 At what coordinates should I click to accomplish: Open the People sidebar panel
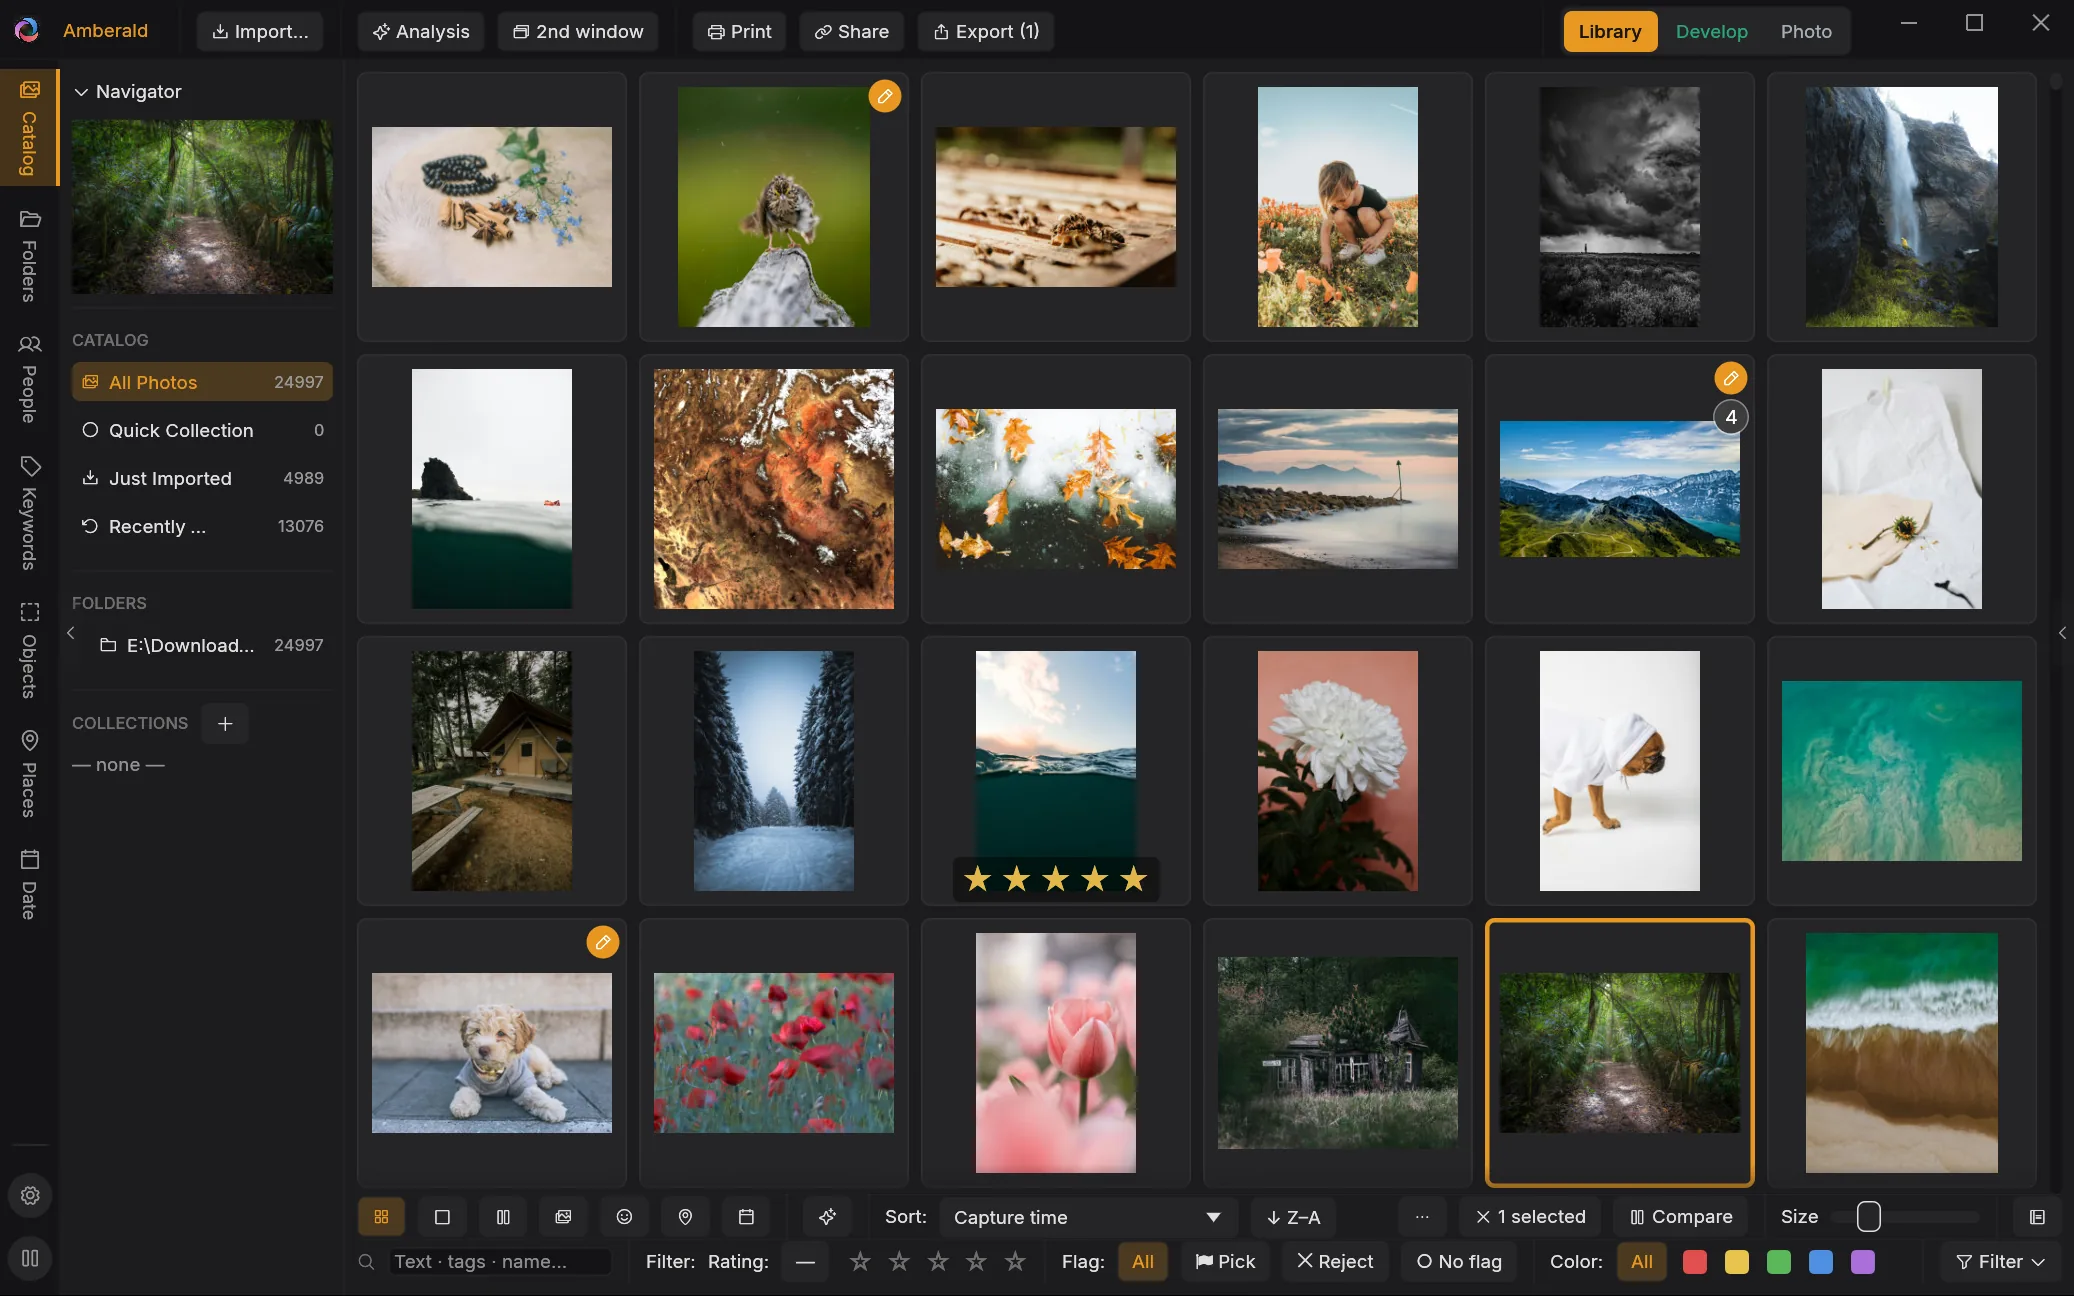(29, 379)
